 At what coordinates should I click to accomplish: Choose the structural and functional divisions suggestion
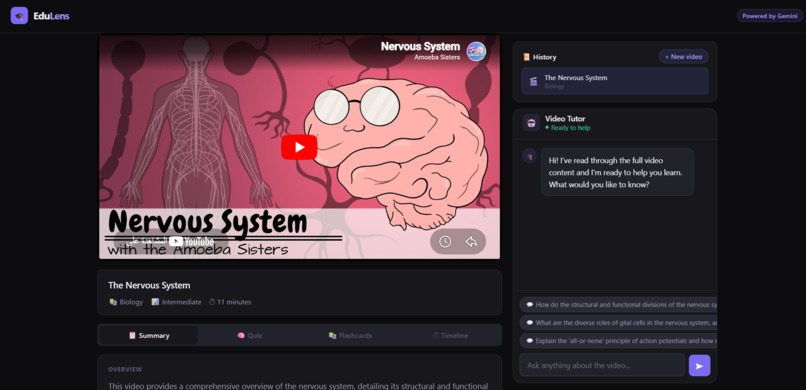(x=618, y=305)
